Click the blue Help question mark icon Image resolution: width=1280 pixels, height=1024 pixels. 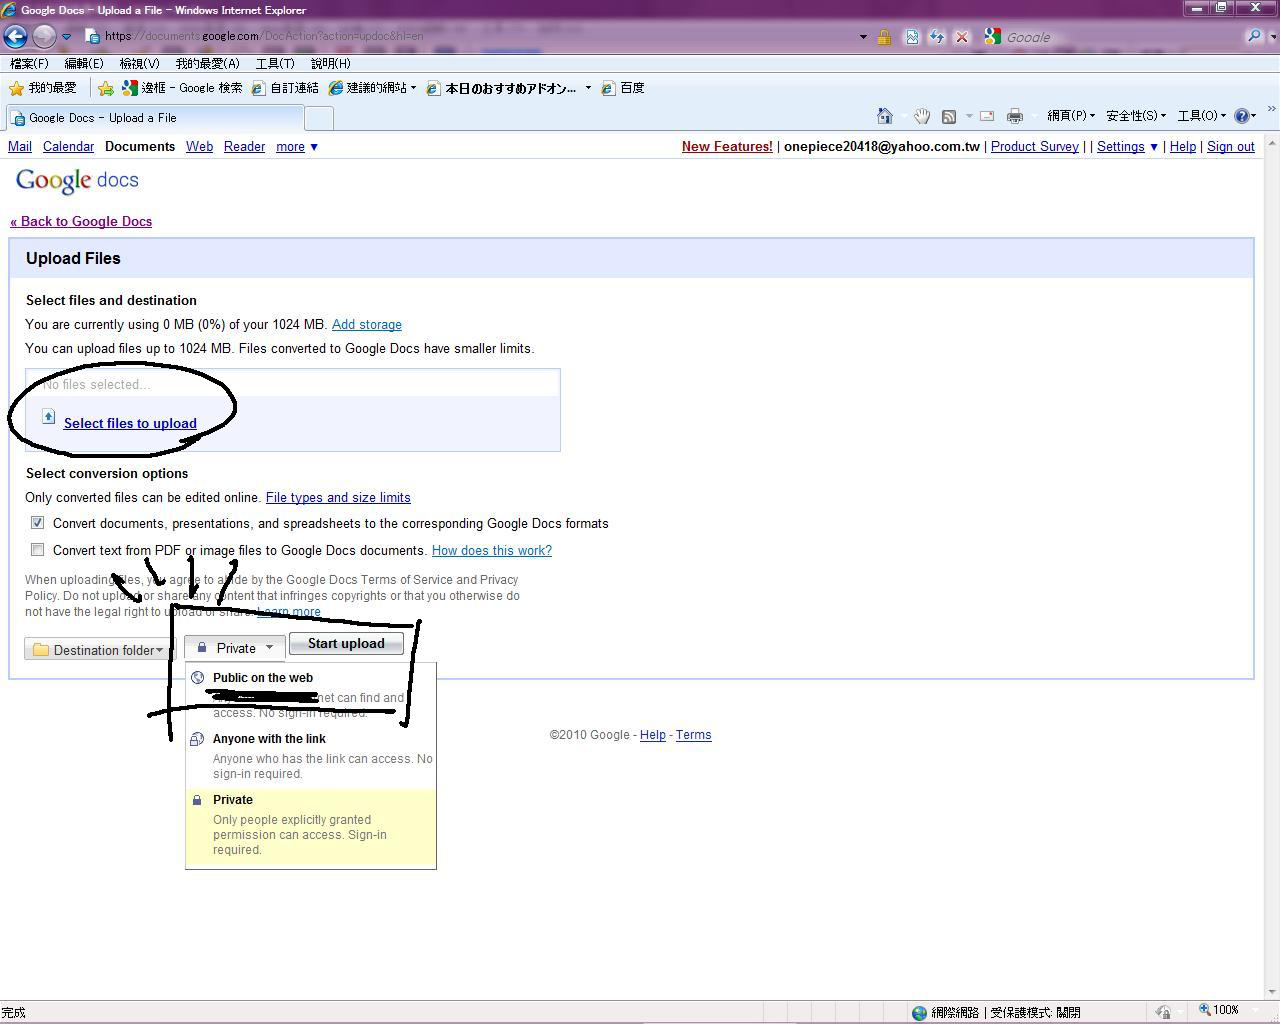[1242, 116]
